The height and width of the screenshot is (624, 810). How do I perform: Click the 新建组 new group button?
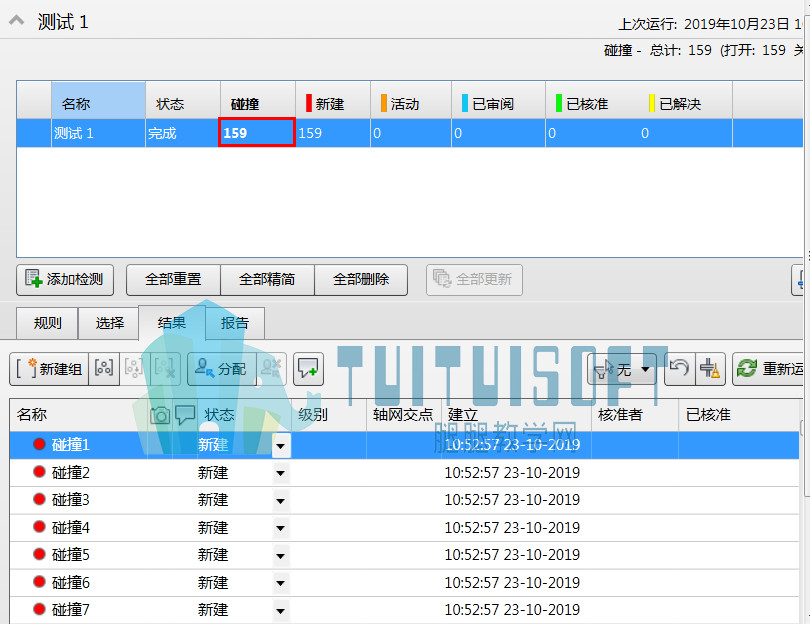tap(49, 369)
